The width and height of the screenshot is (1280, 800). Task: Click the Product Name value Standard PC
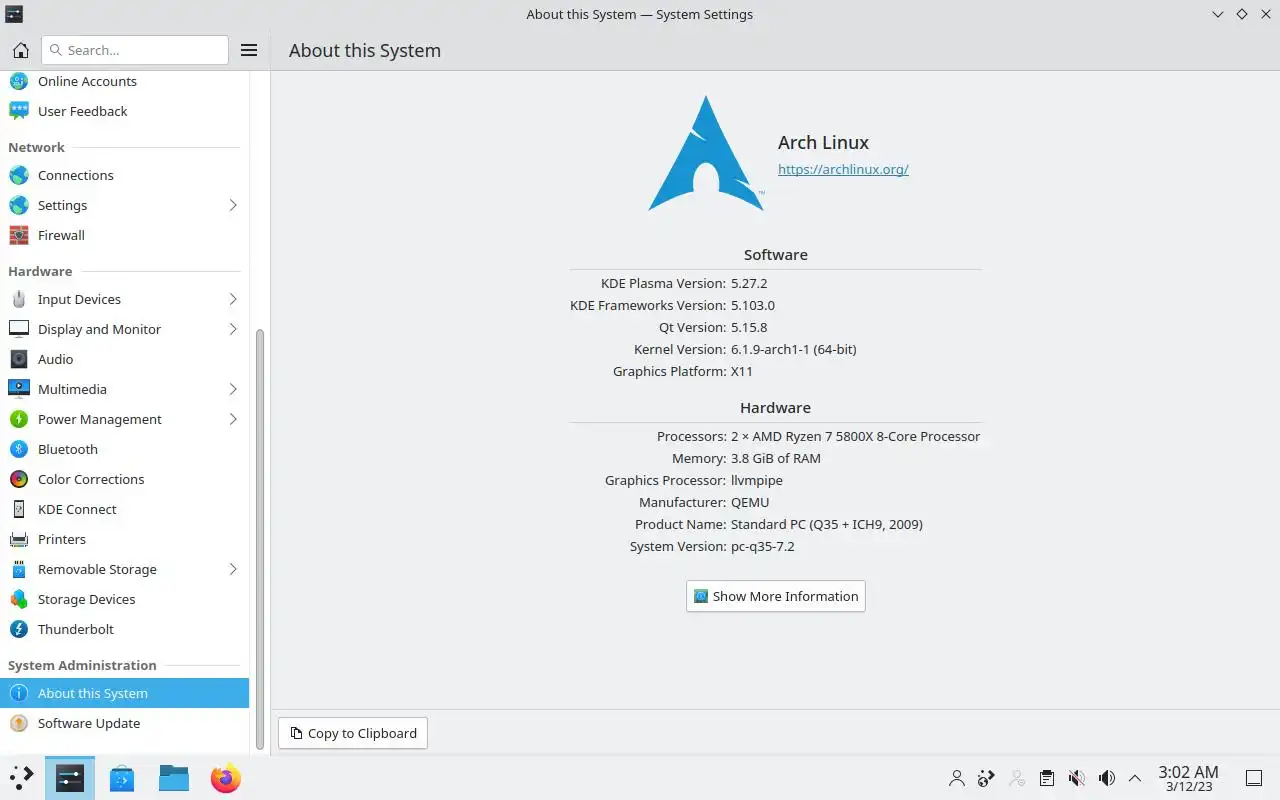pyautogui.click(x=827, y=524)
